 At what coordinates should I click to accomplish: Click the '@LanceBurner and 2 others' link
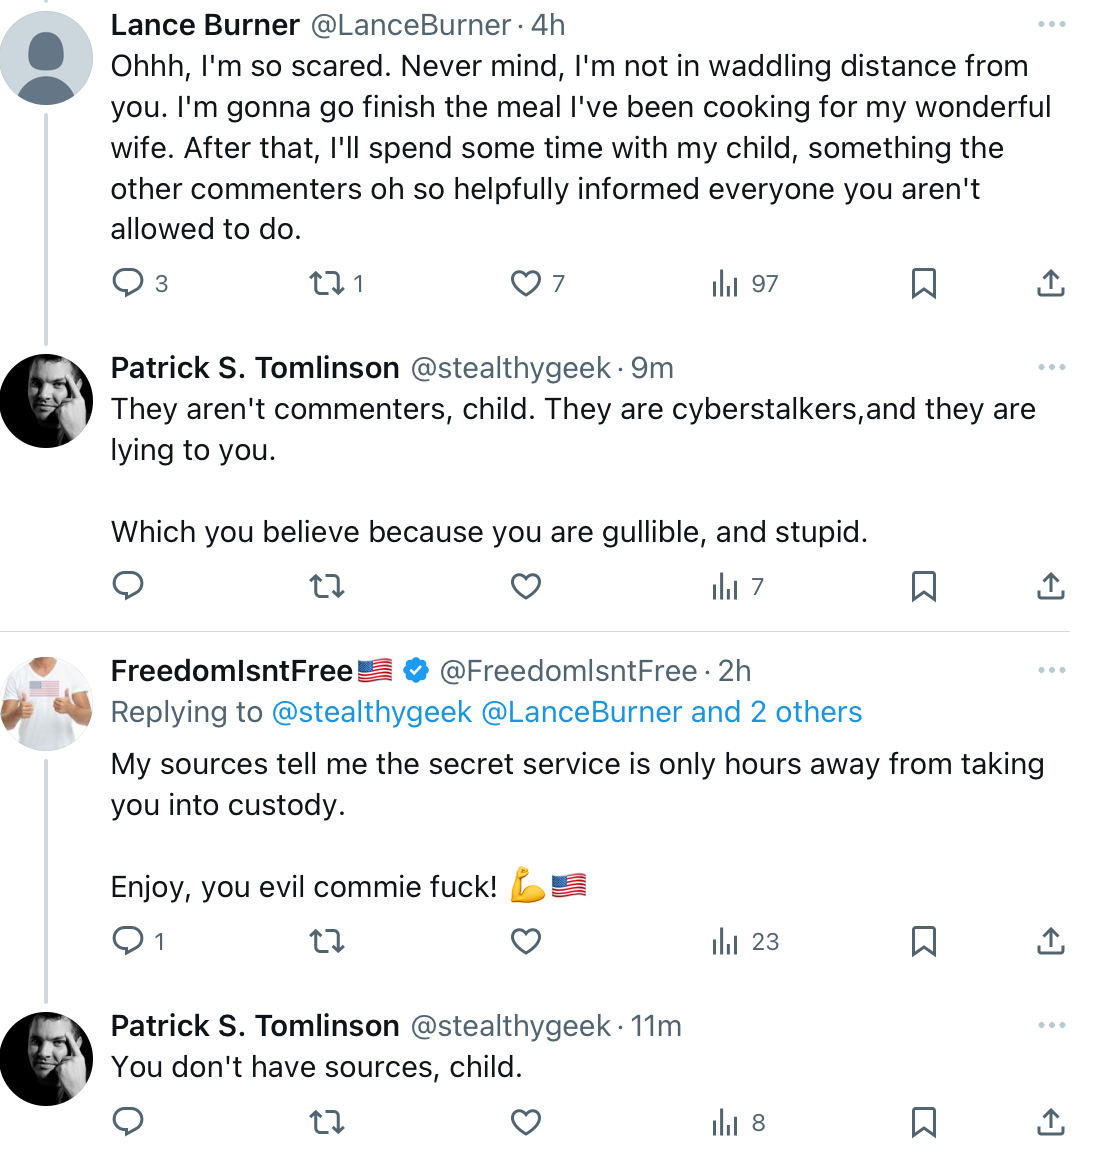click(x=671, y=712)
